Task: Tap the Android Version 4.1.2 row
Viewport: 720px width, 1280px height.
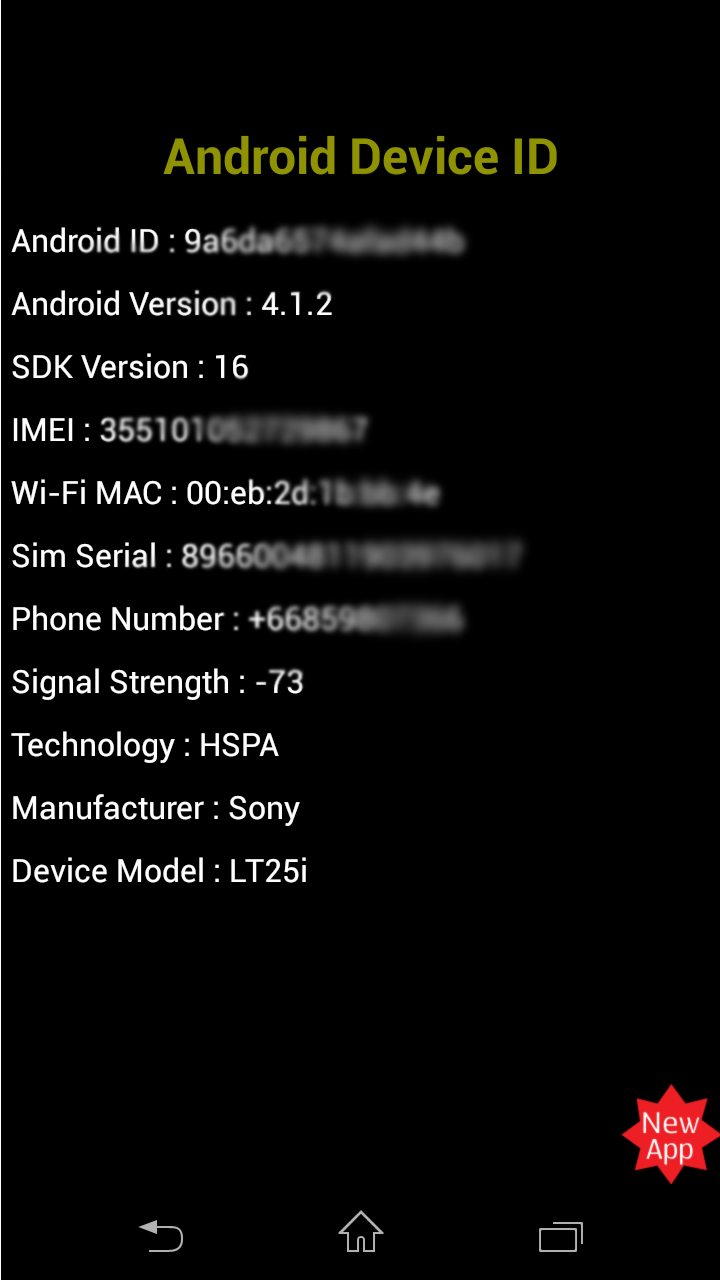Action: click(x=172, y=304)
